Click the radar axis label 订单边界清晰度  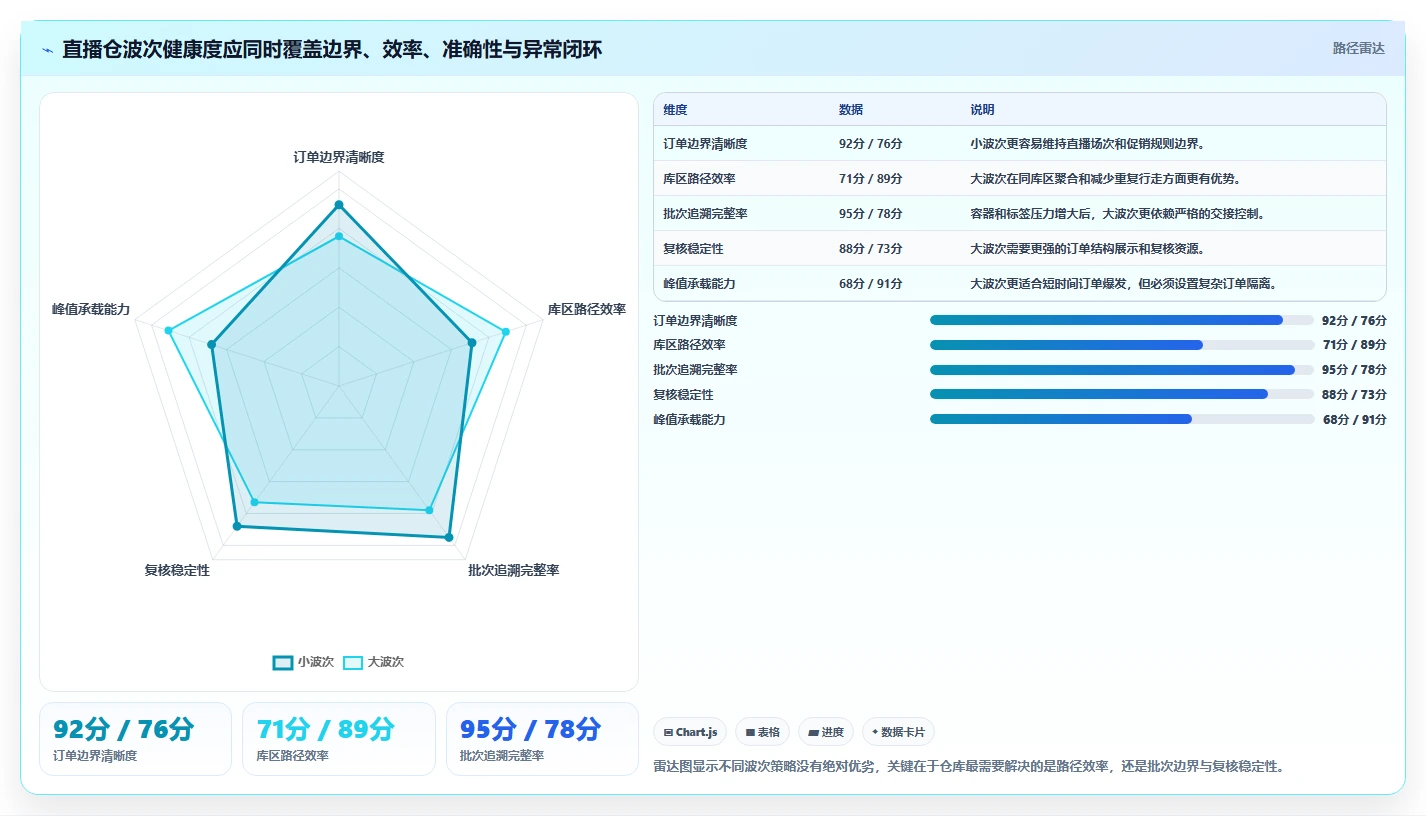tap(339, 157)
